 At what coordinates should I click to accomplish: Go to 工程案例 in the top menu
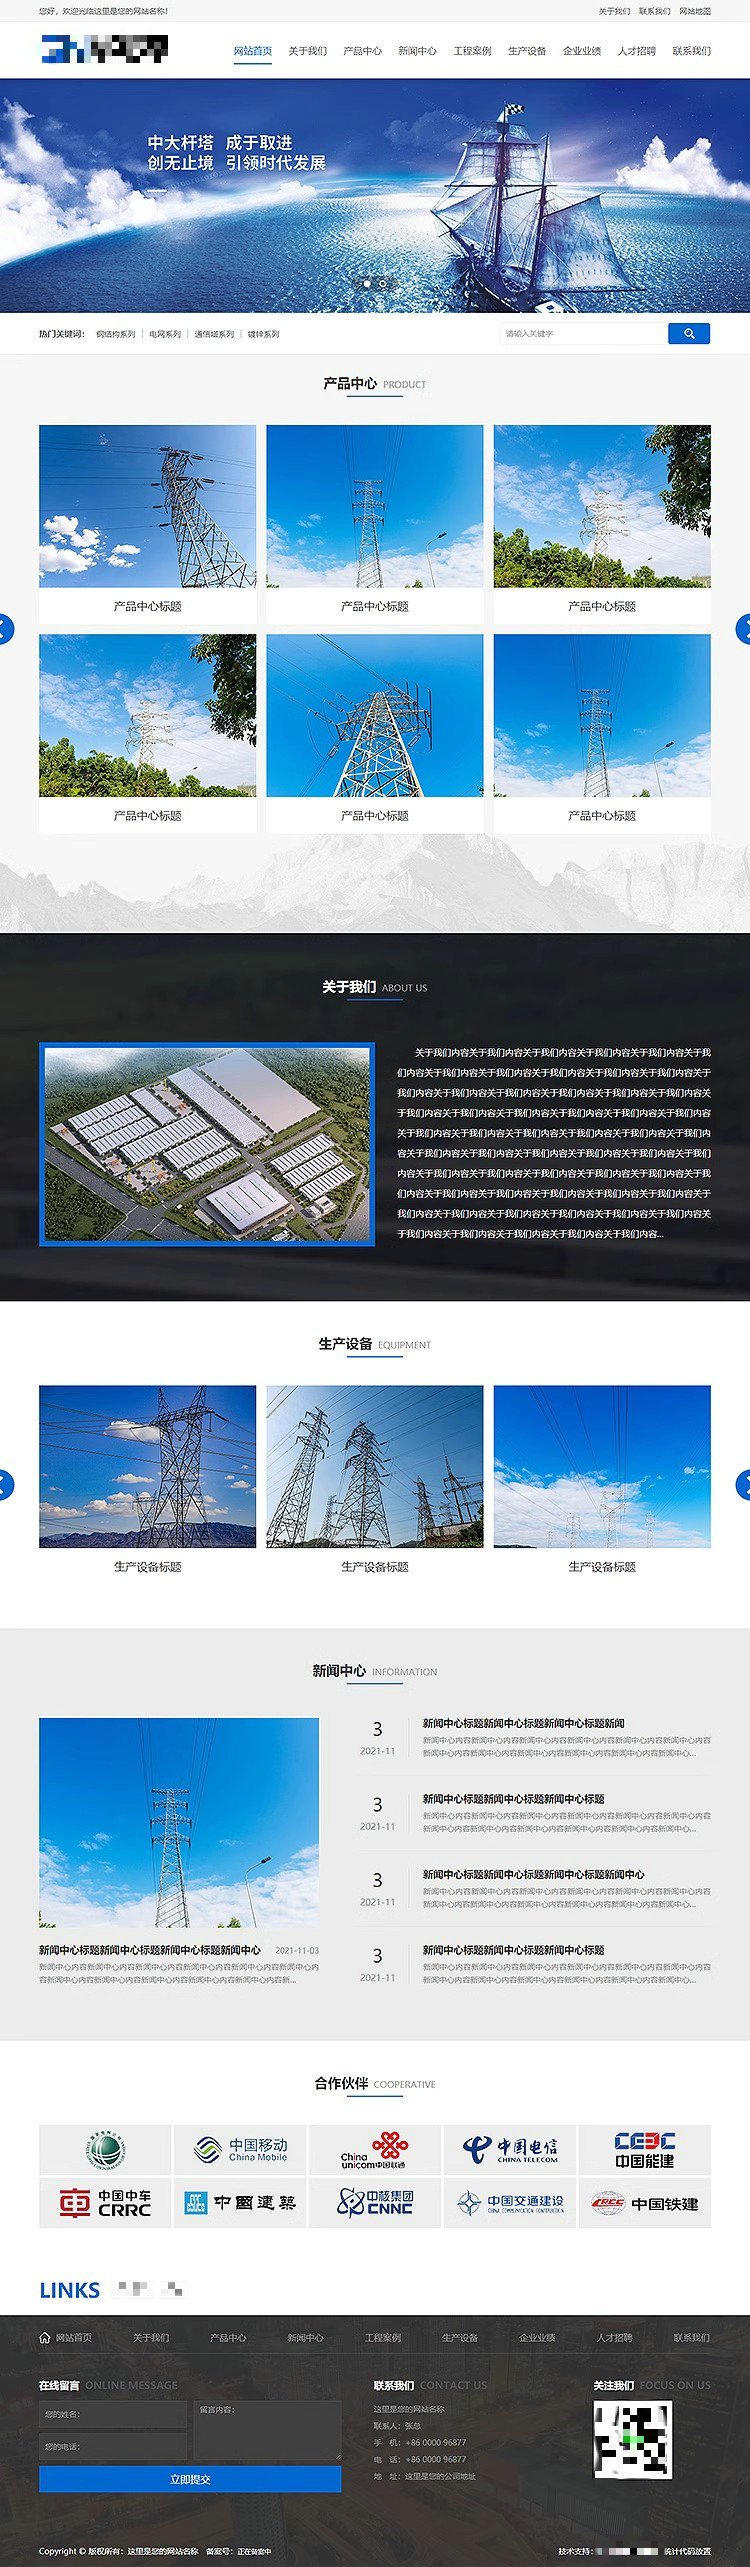[x=472, y=51]
